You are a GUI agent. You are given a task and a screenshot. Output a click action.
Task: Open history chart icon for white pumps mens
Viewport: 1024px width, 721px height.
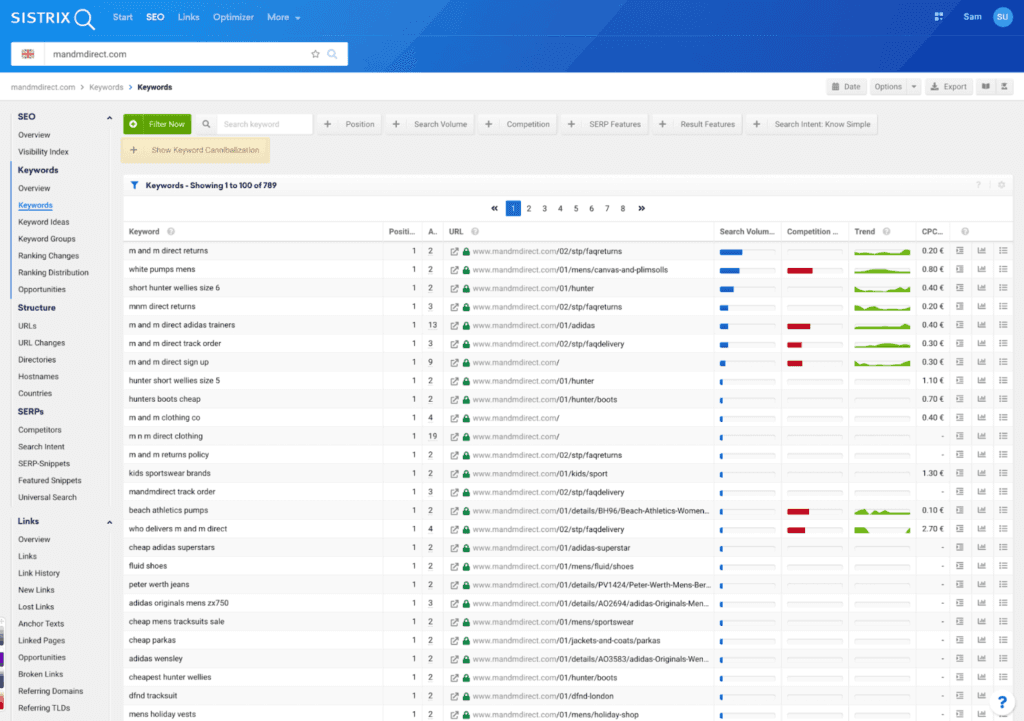tap(982, 269)
